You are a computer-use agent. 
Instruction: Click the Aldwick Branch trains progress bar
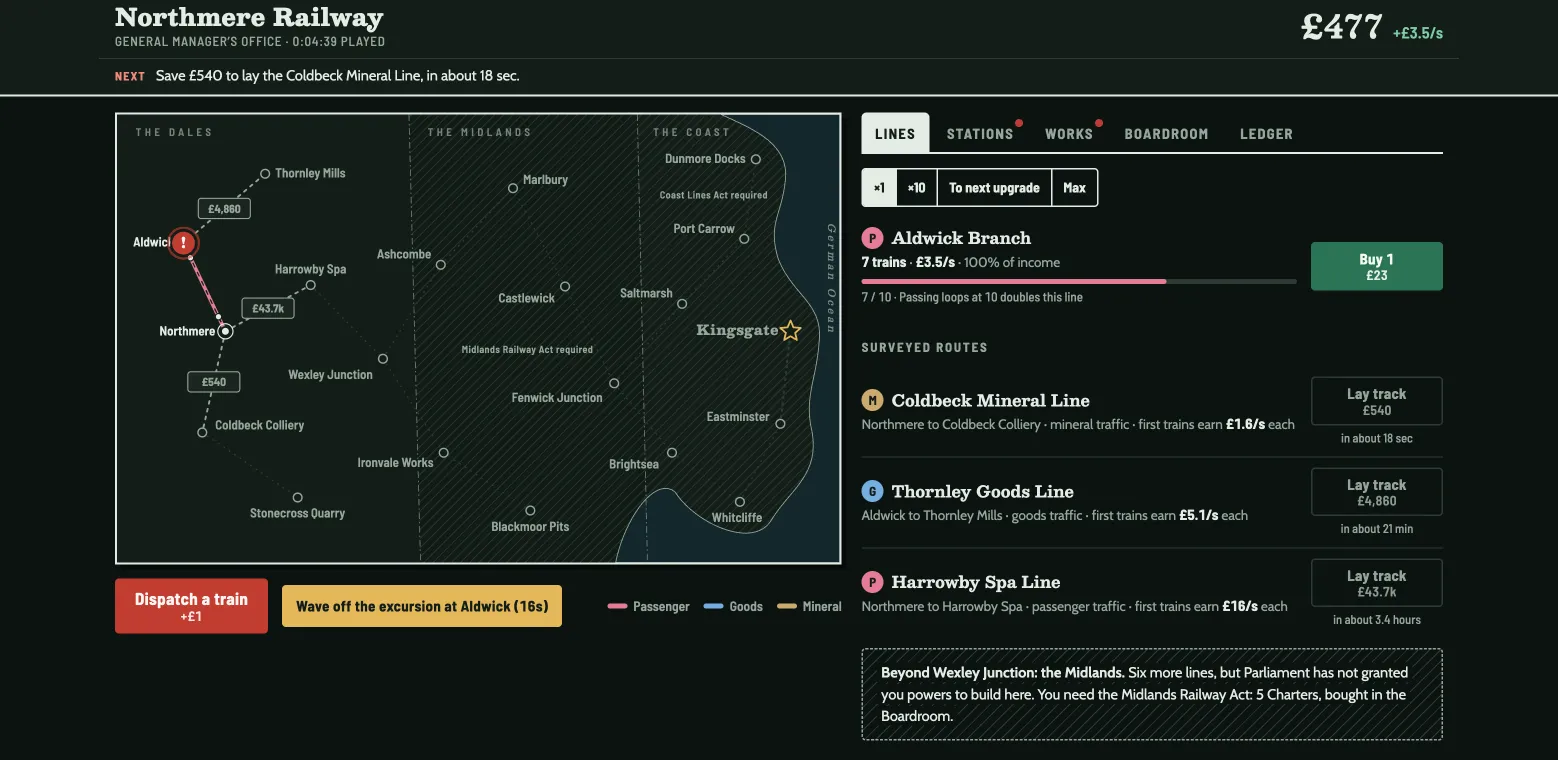pos(1079,282)
